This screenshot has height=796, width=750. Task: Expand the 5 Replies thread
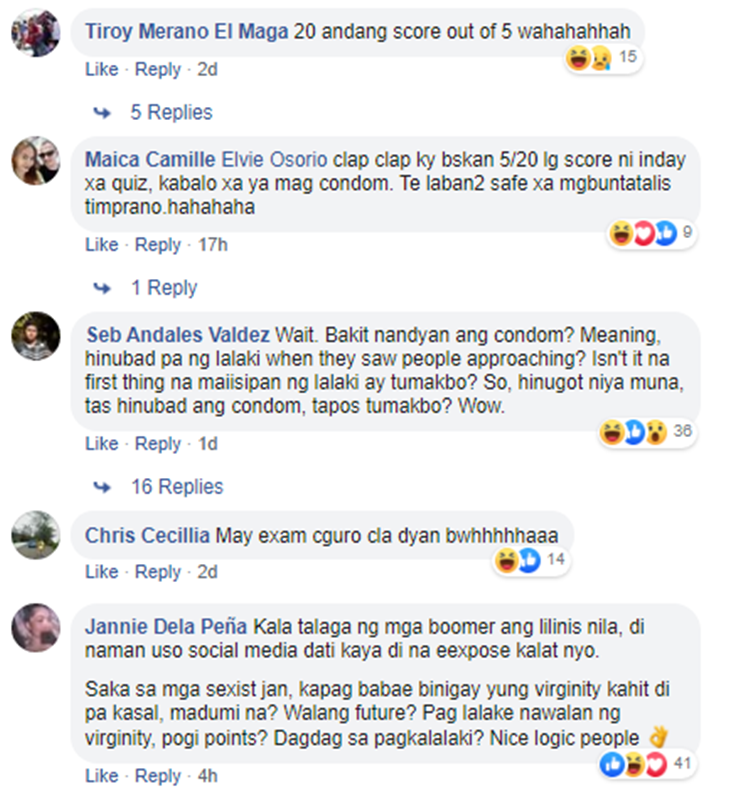(171, 112)
